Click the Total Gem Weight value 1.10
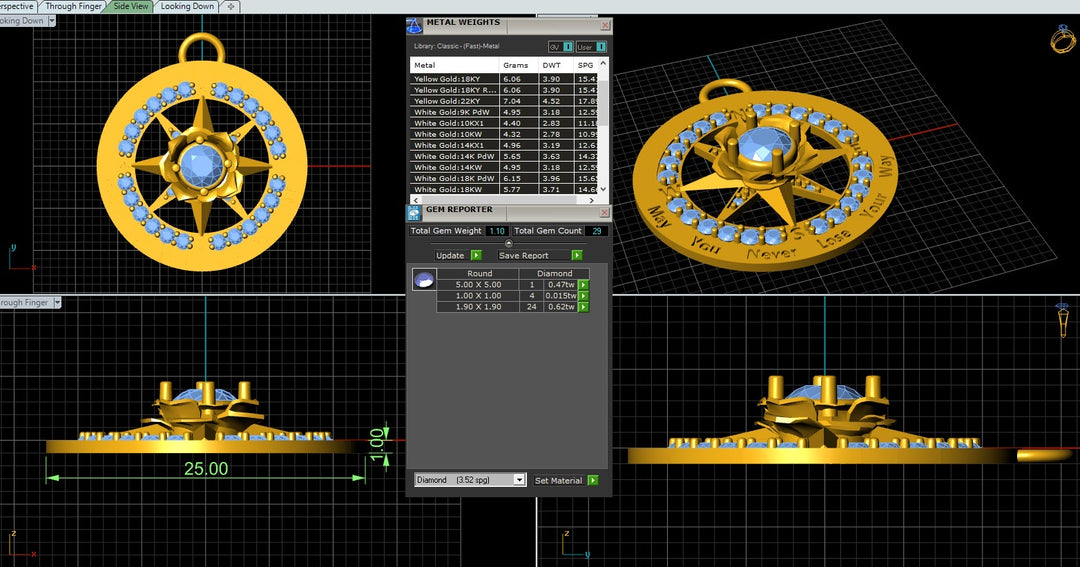 (497, 231)
